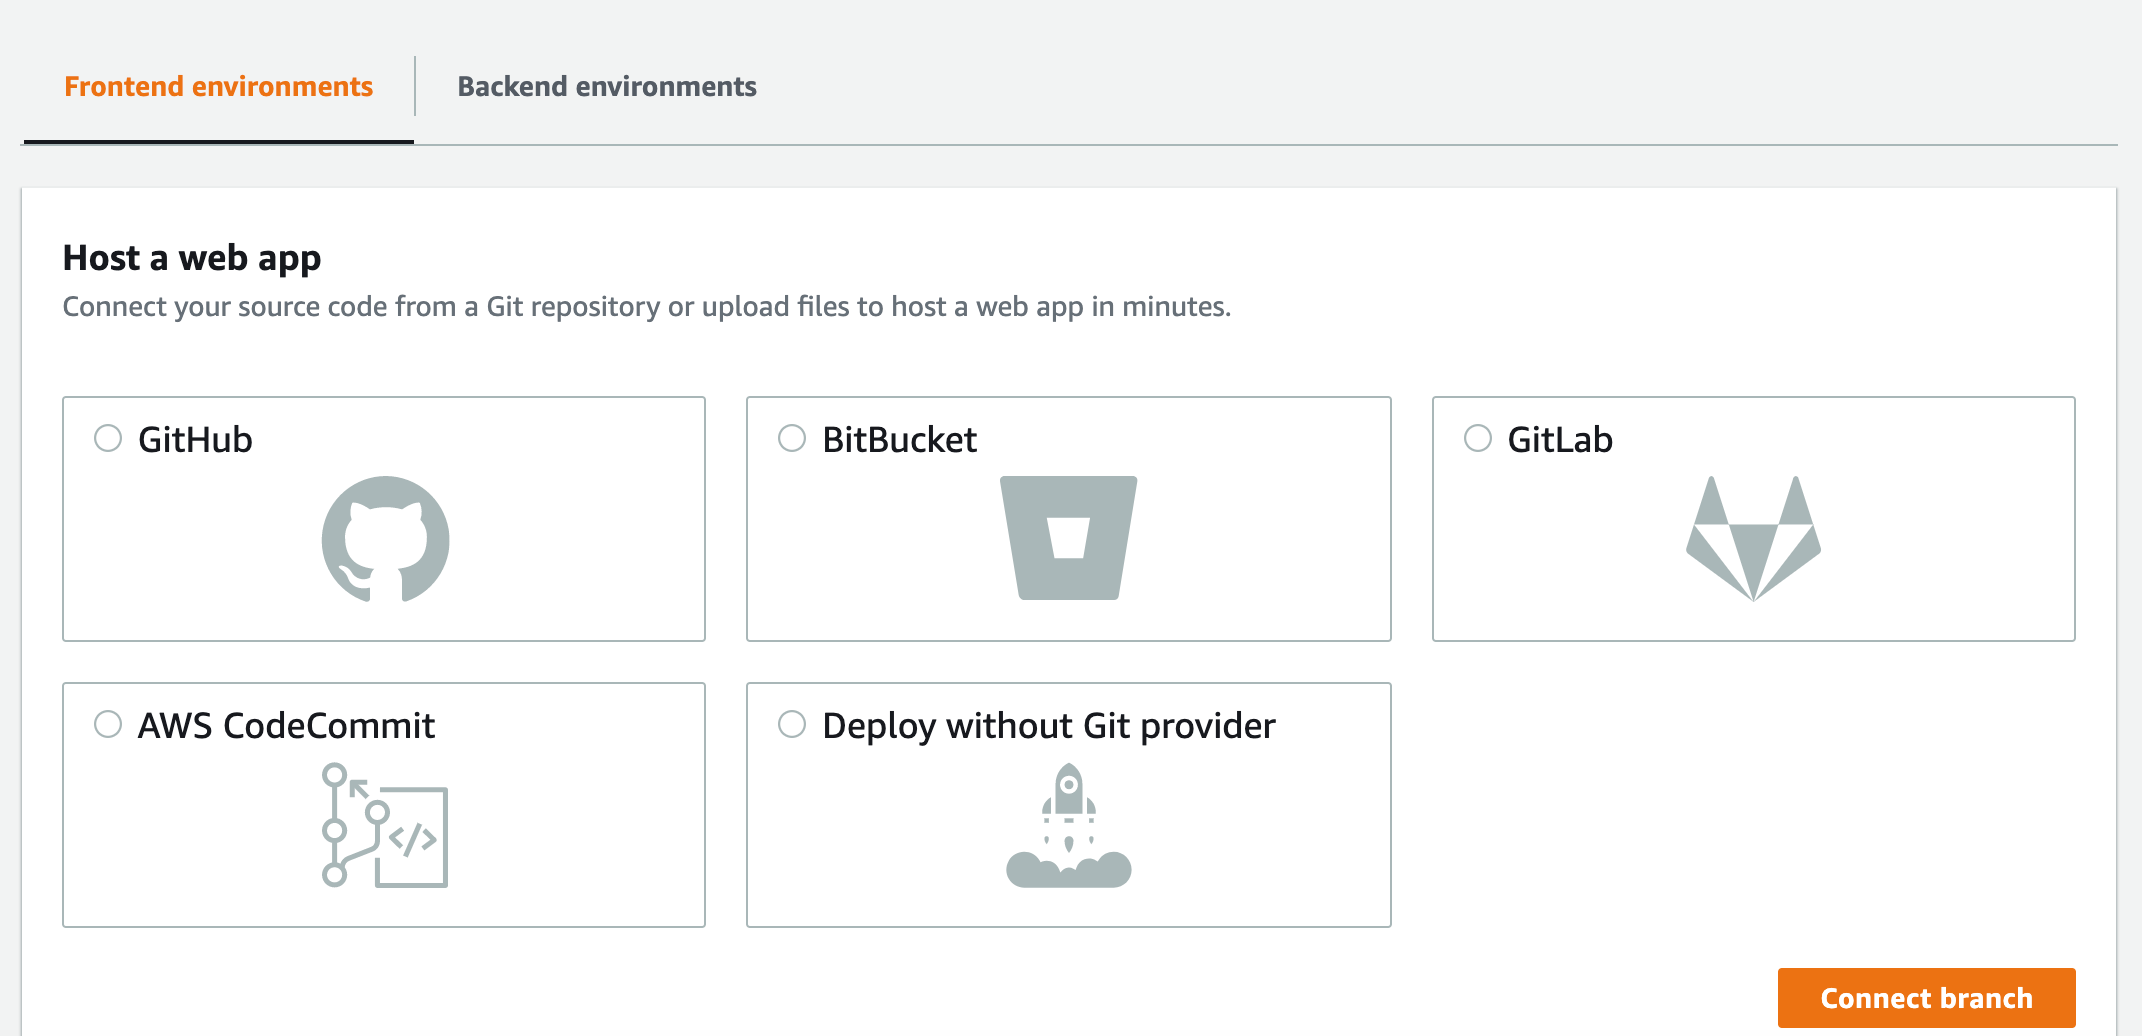Click the Connect branch button
2142x1036 pixels.
tap(1926, 998)
